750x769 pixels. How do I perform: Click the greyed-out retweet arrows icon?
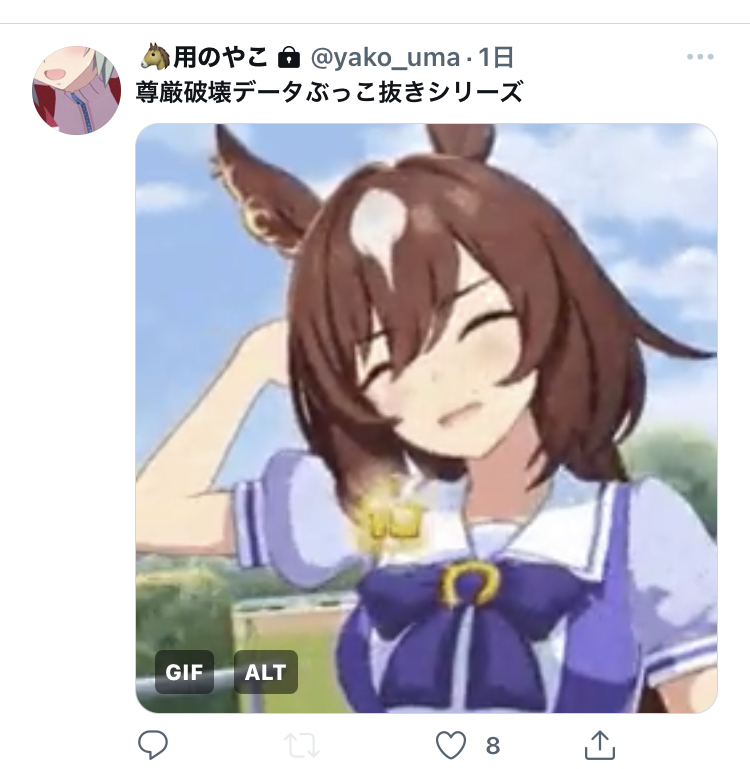tap(302, 744)
